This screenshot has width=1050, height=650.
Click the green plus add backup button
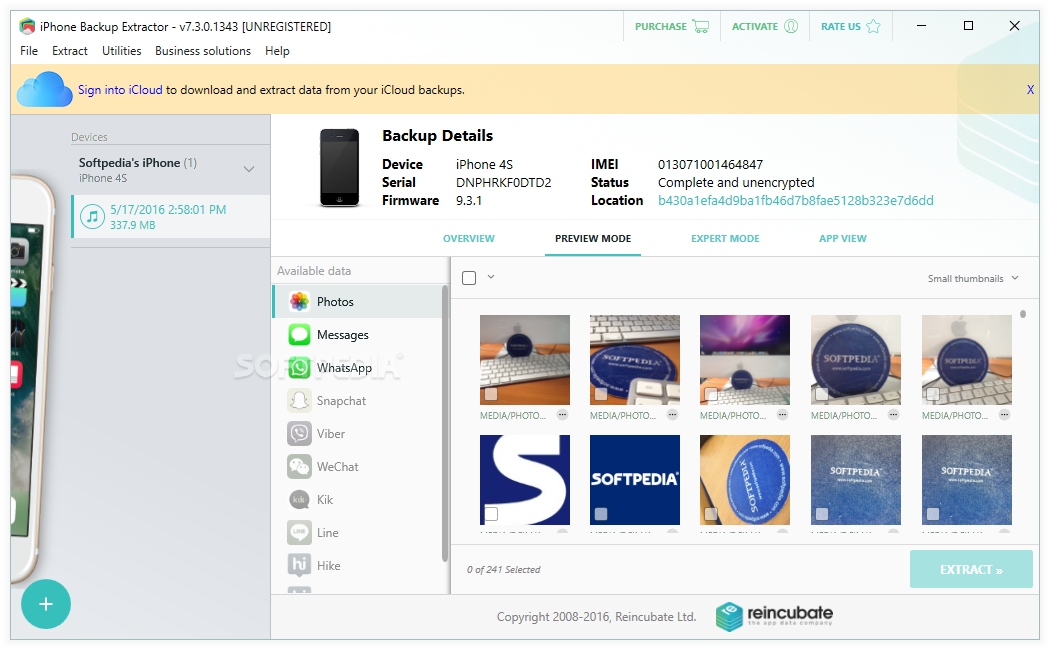pos(46,604)
